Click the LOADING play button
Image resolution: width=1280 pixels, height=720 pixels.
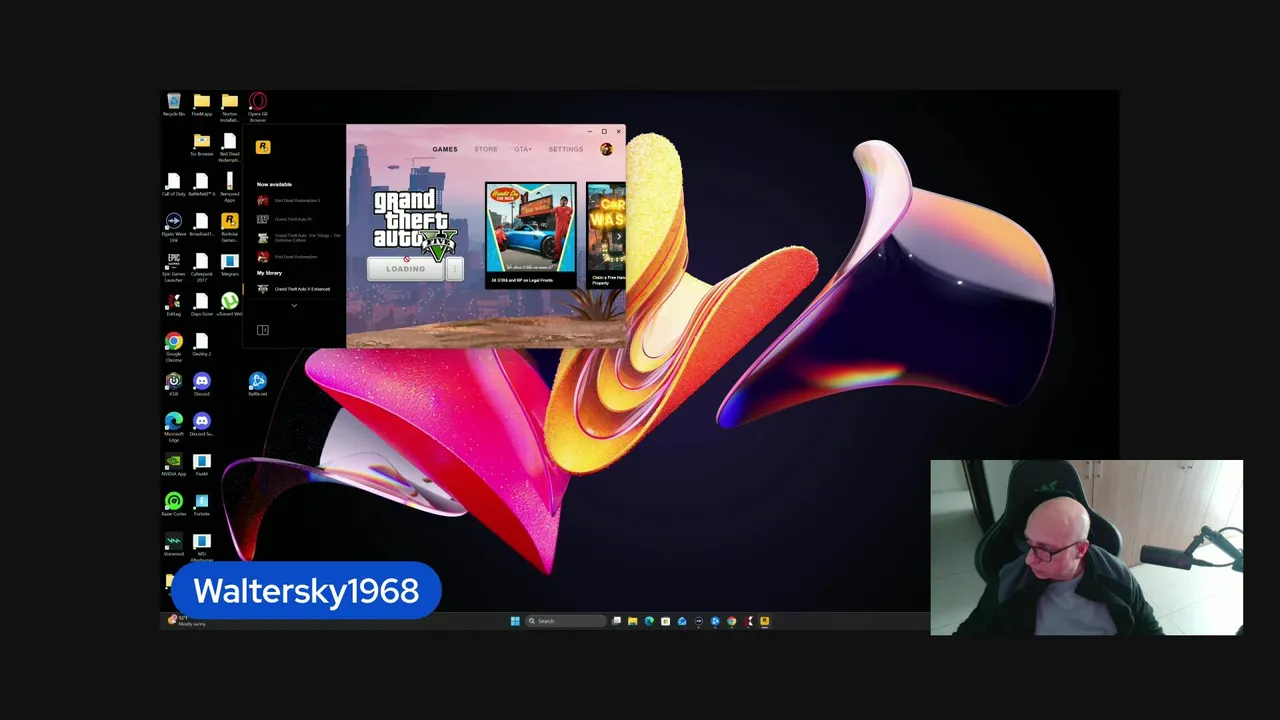[406, 269]
